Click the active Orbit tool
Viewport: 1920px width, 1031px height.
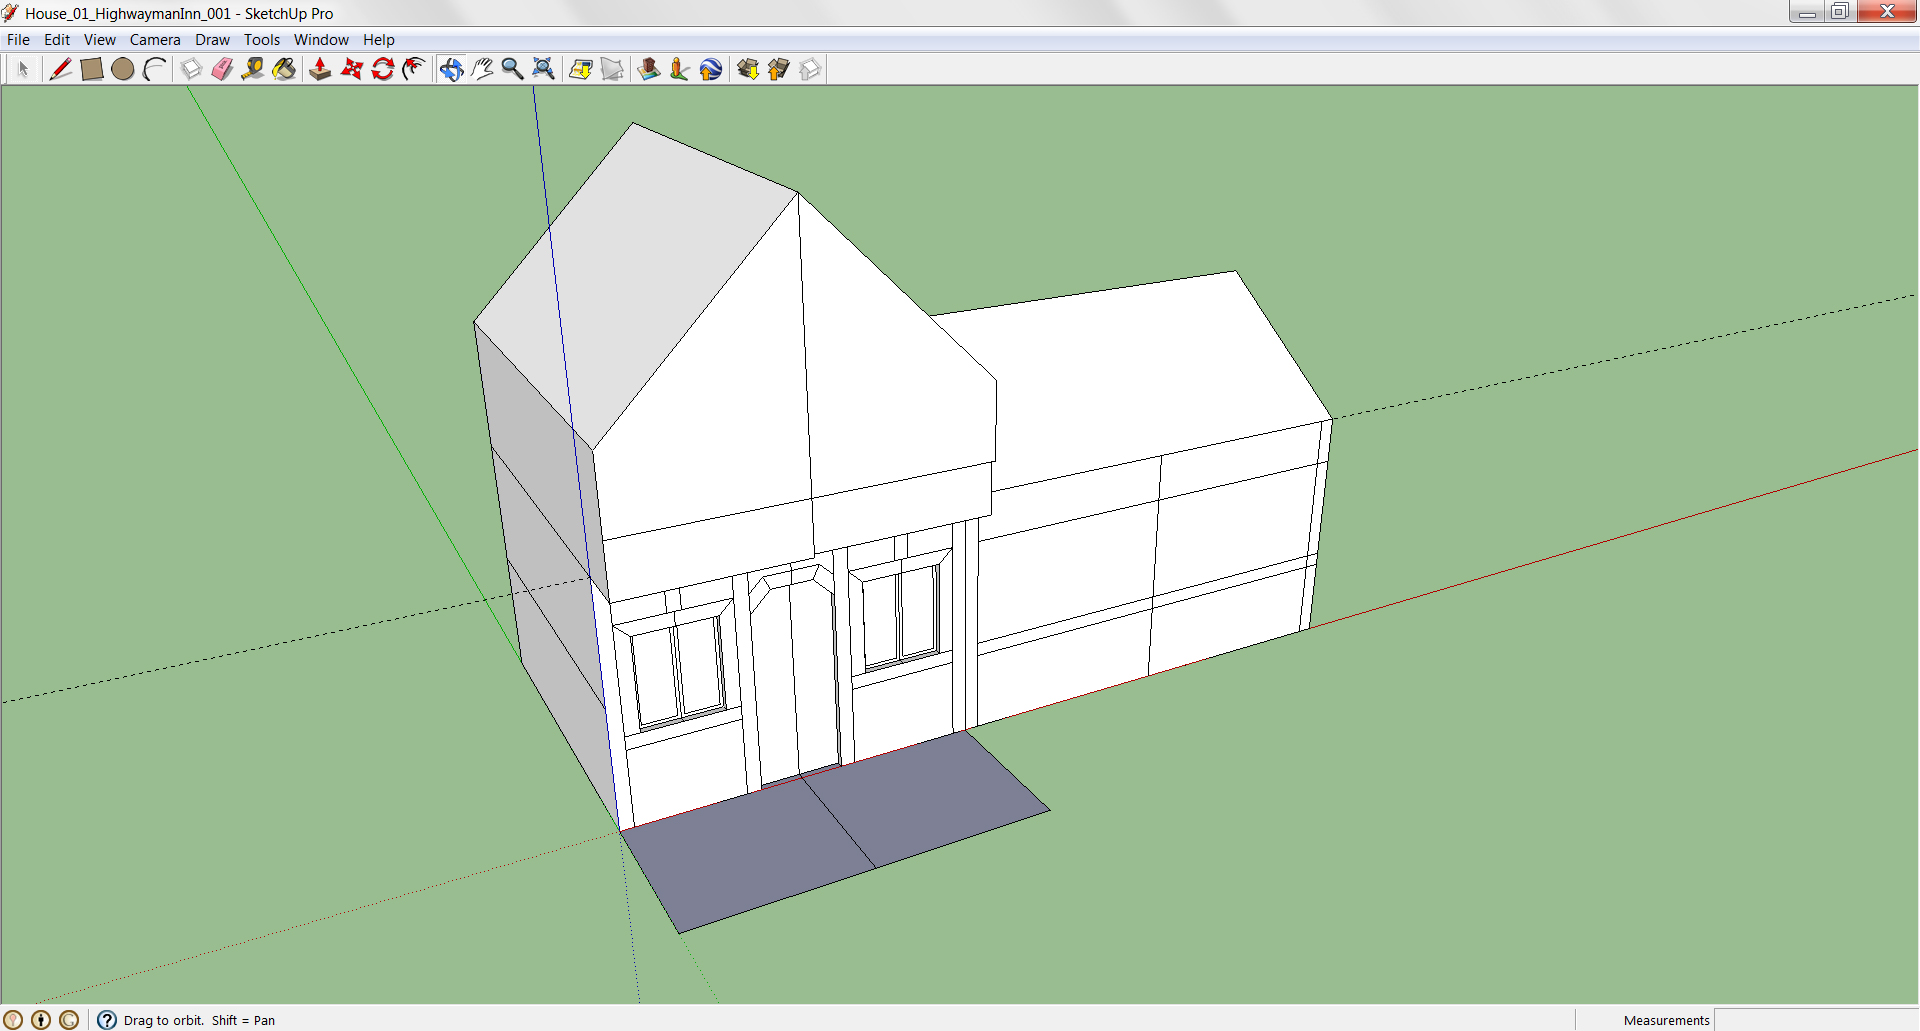pyautogui.click(x=451, y=69)
